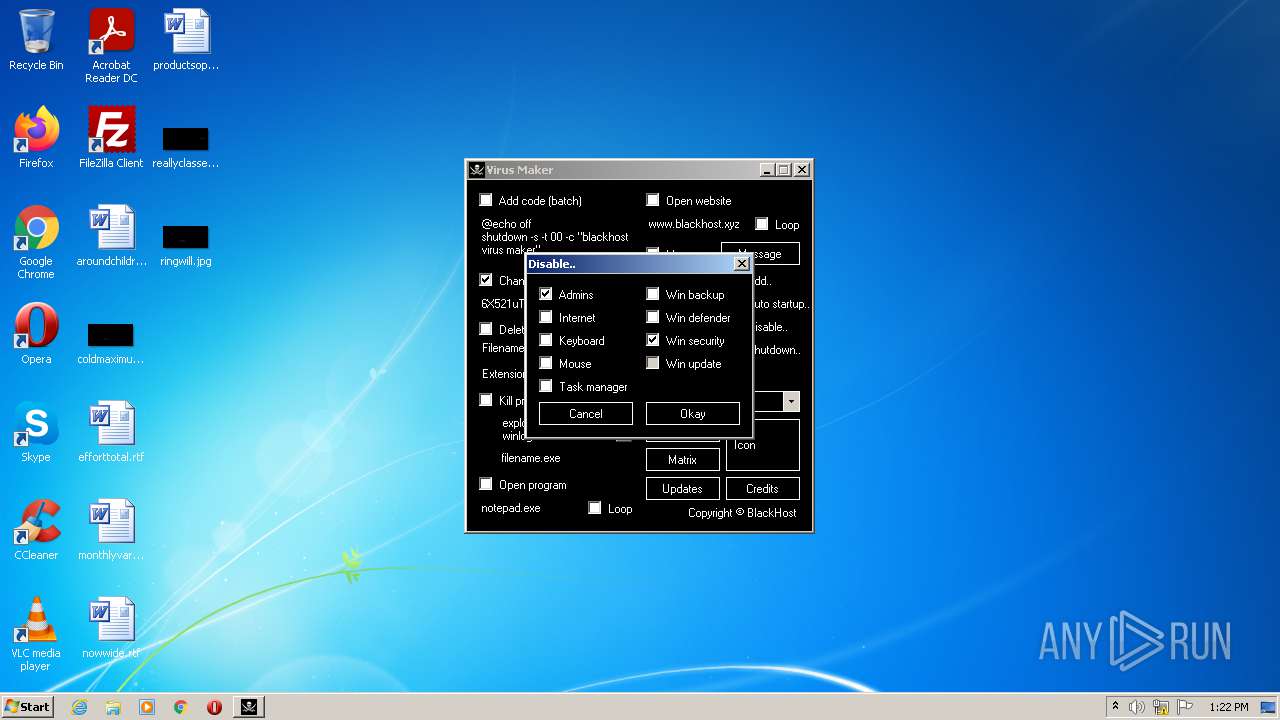Open Windows Explorer folder in taskbar
This screenshot has height=720, width=1280.
coord(113,707)
